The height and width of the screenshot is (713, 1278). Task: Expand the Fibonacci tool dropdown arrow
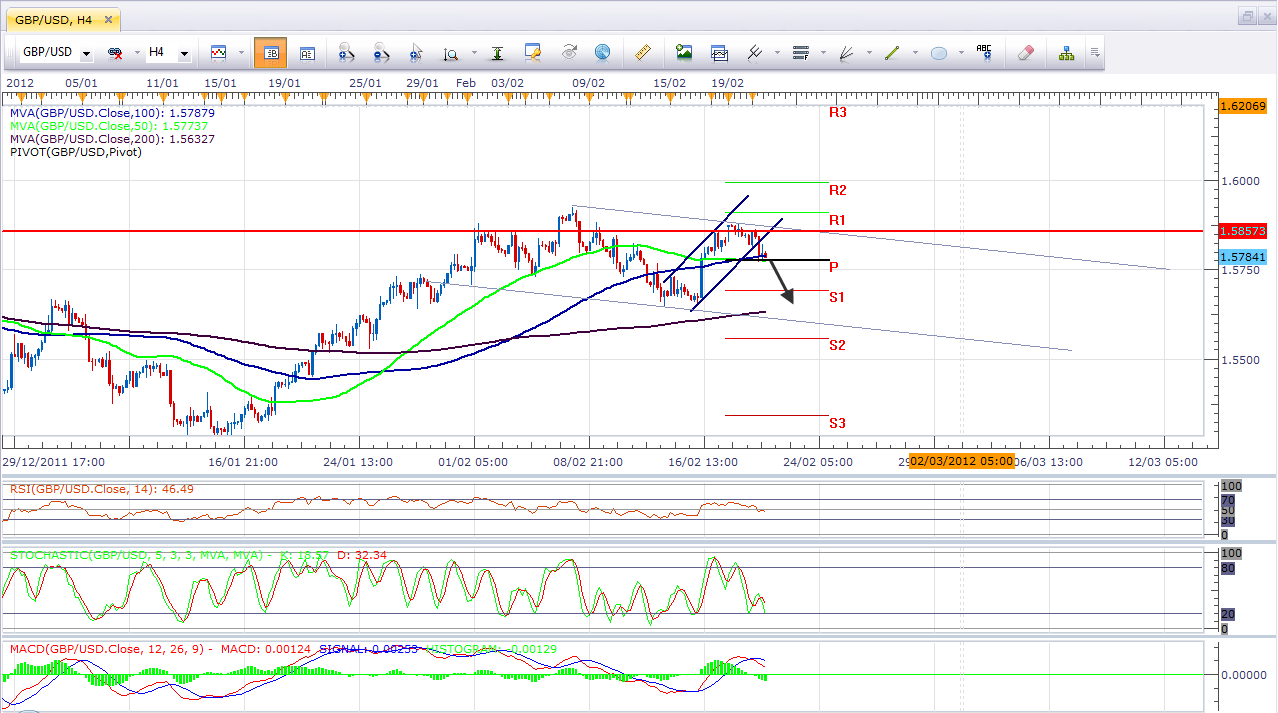(x=821, y=53)
